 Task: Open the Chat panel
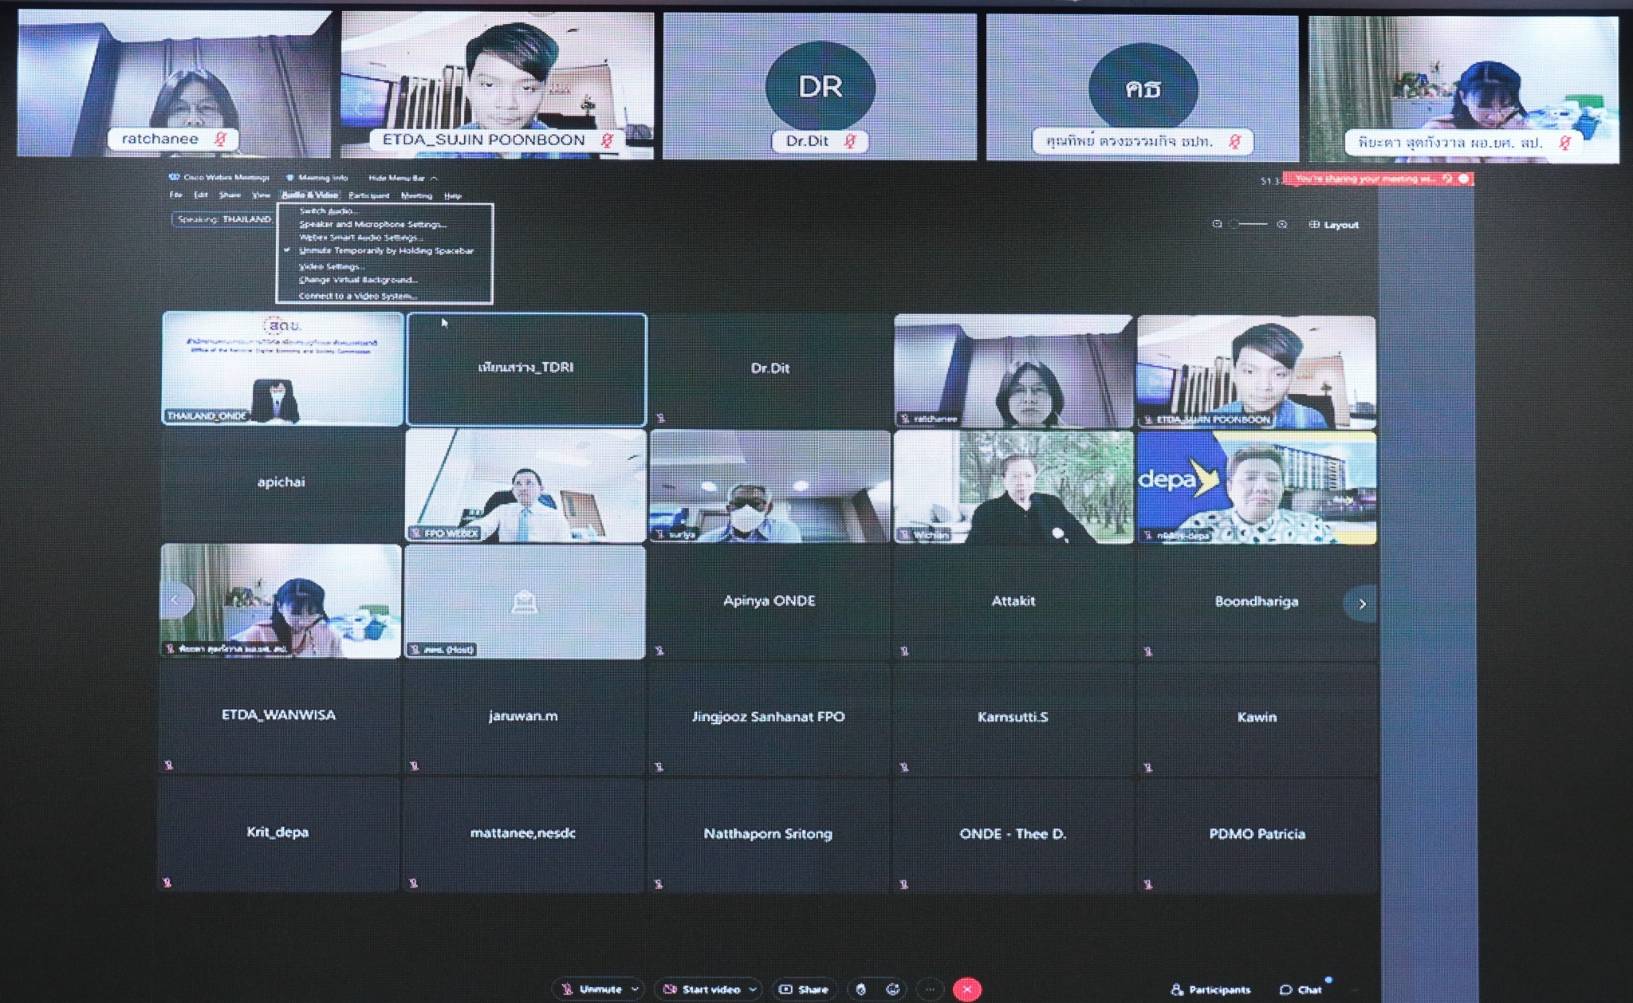pos(1301,989)
